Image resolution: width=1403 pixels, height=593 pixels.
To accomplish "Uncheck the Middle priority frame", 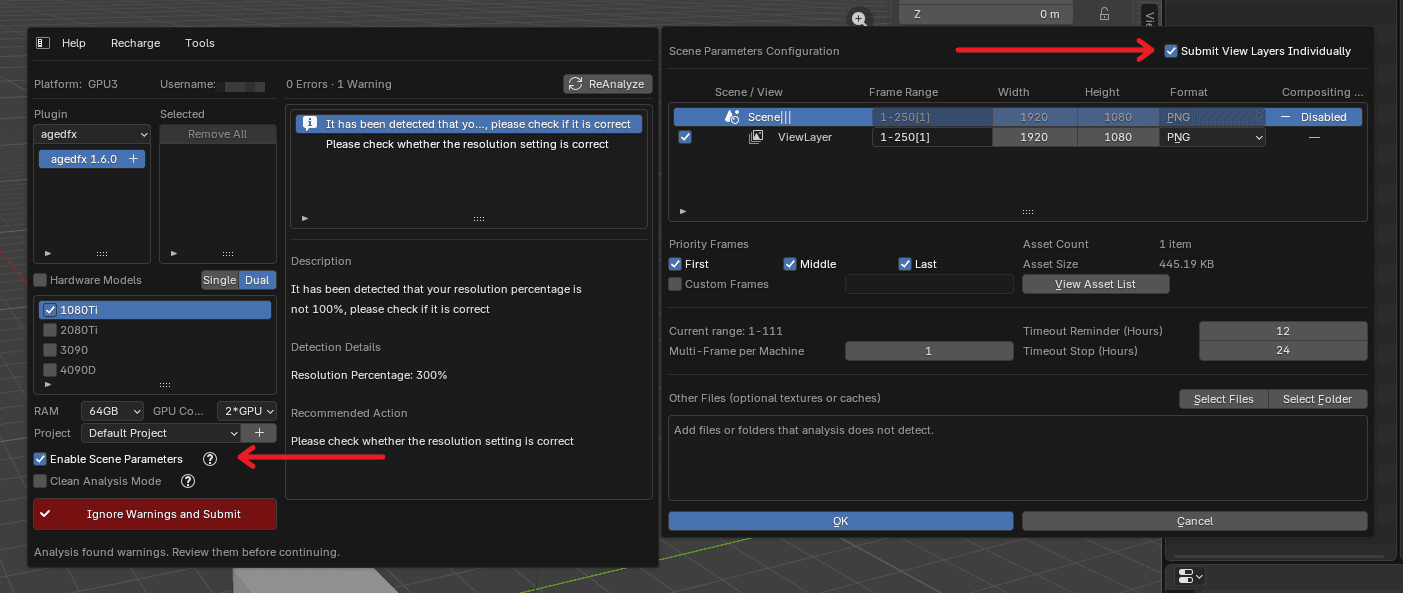I will (x=790, y=264).
